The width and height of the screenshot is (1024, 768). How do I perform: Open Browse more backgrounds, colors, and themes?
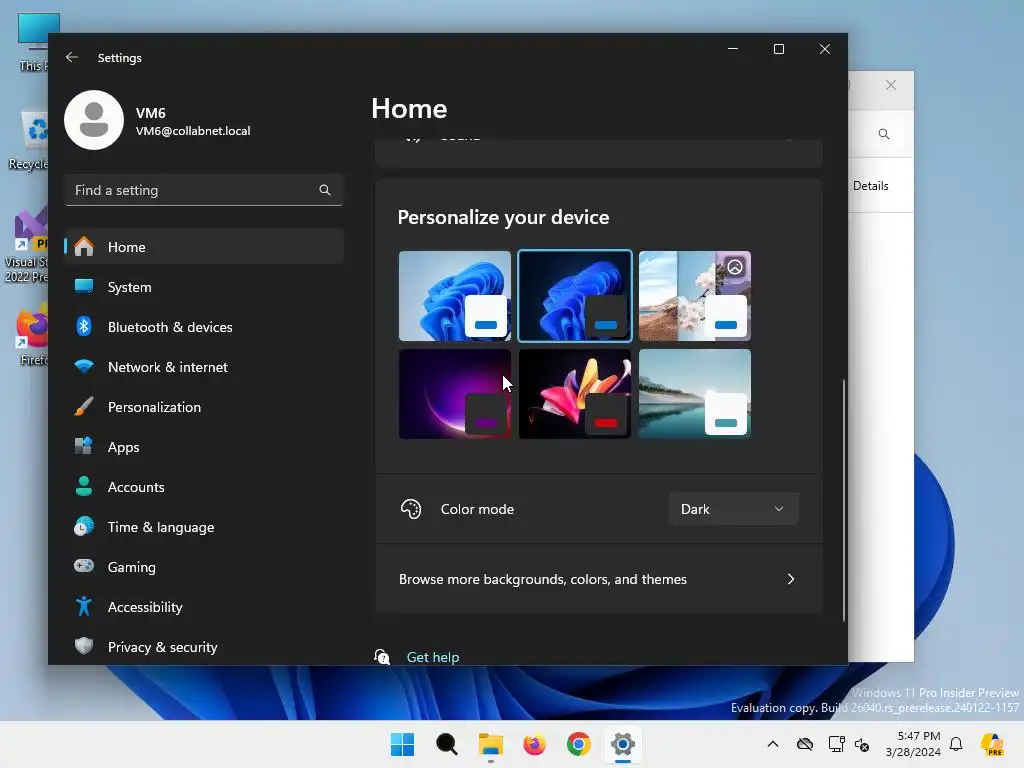tap(598, 579)
